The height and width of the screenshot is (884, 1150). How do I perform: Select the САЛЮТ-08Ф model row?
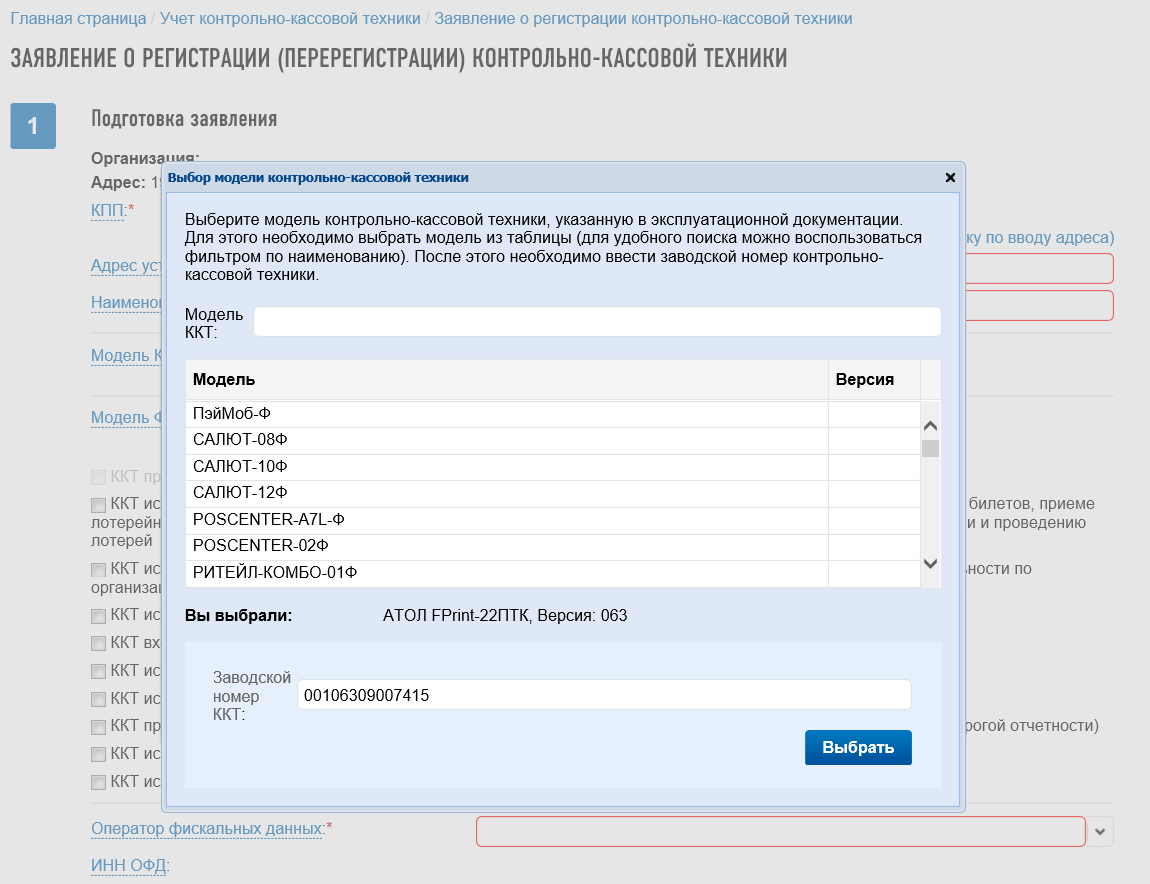pos(553,440)
